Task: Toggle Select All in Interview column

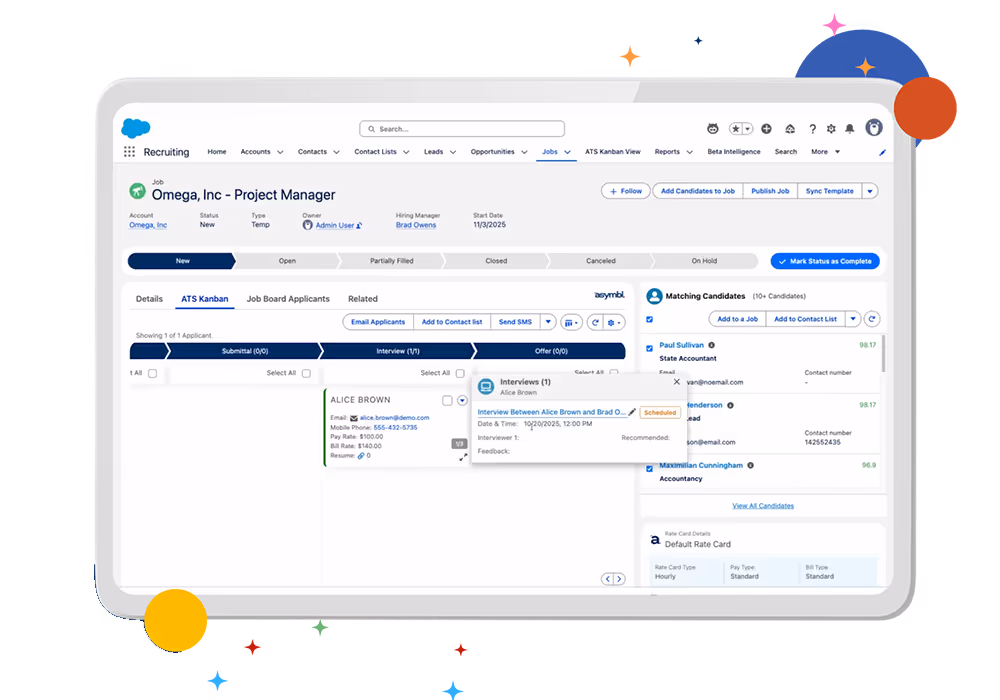Action: coord(460,373)
